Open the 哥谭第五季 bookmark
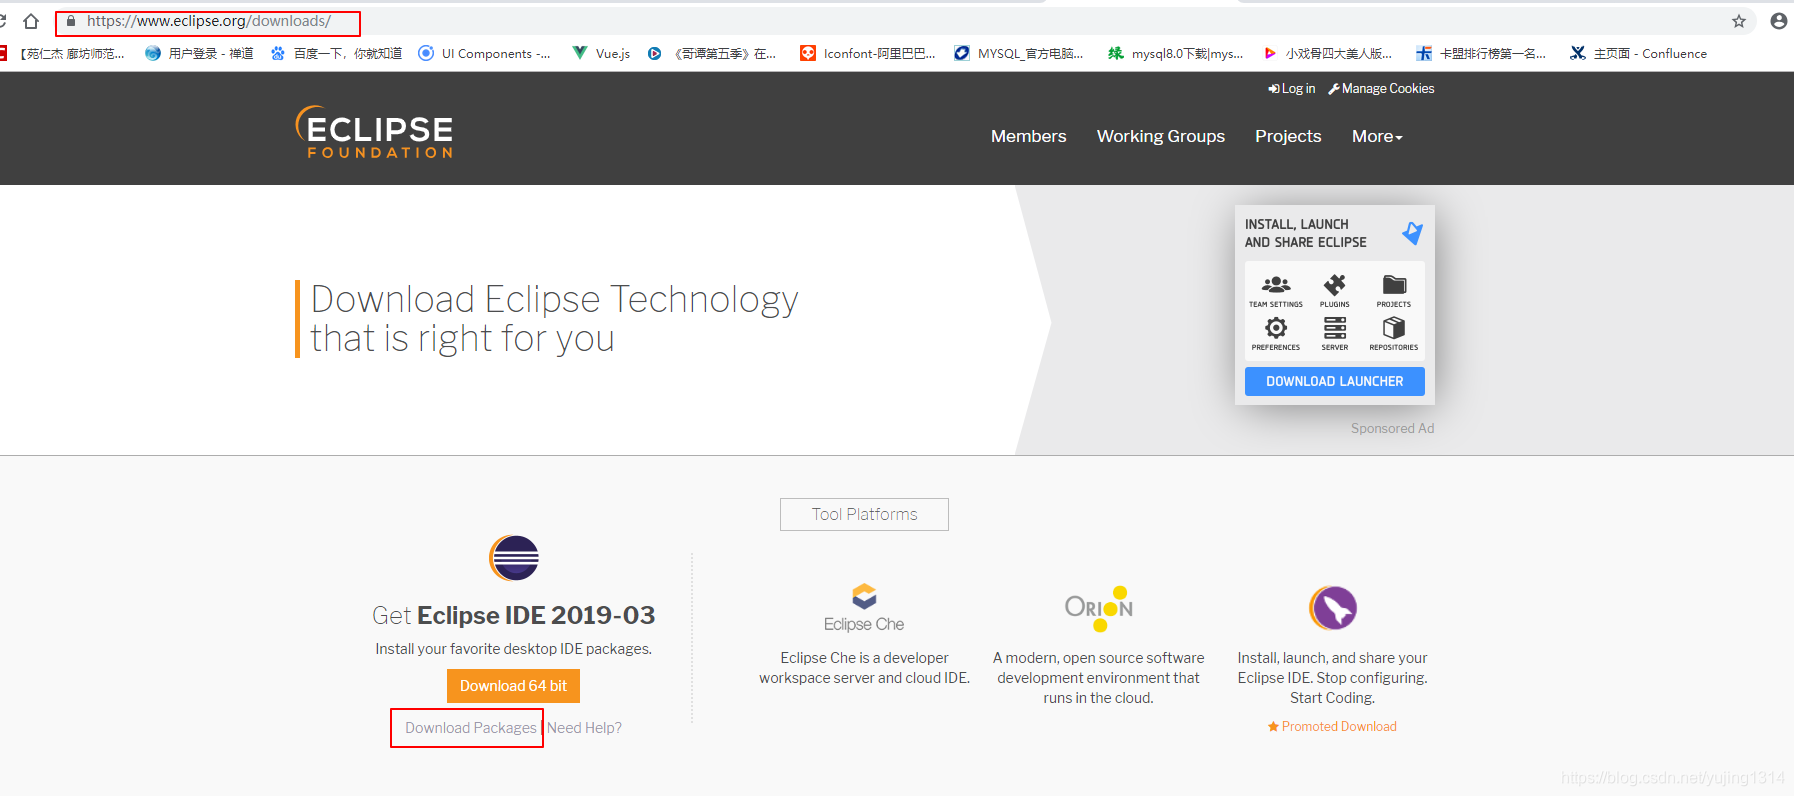1794x796 pixels. (x=712, y=54)
